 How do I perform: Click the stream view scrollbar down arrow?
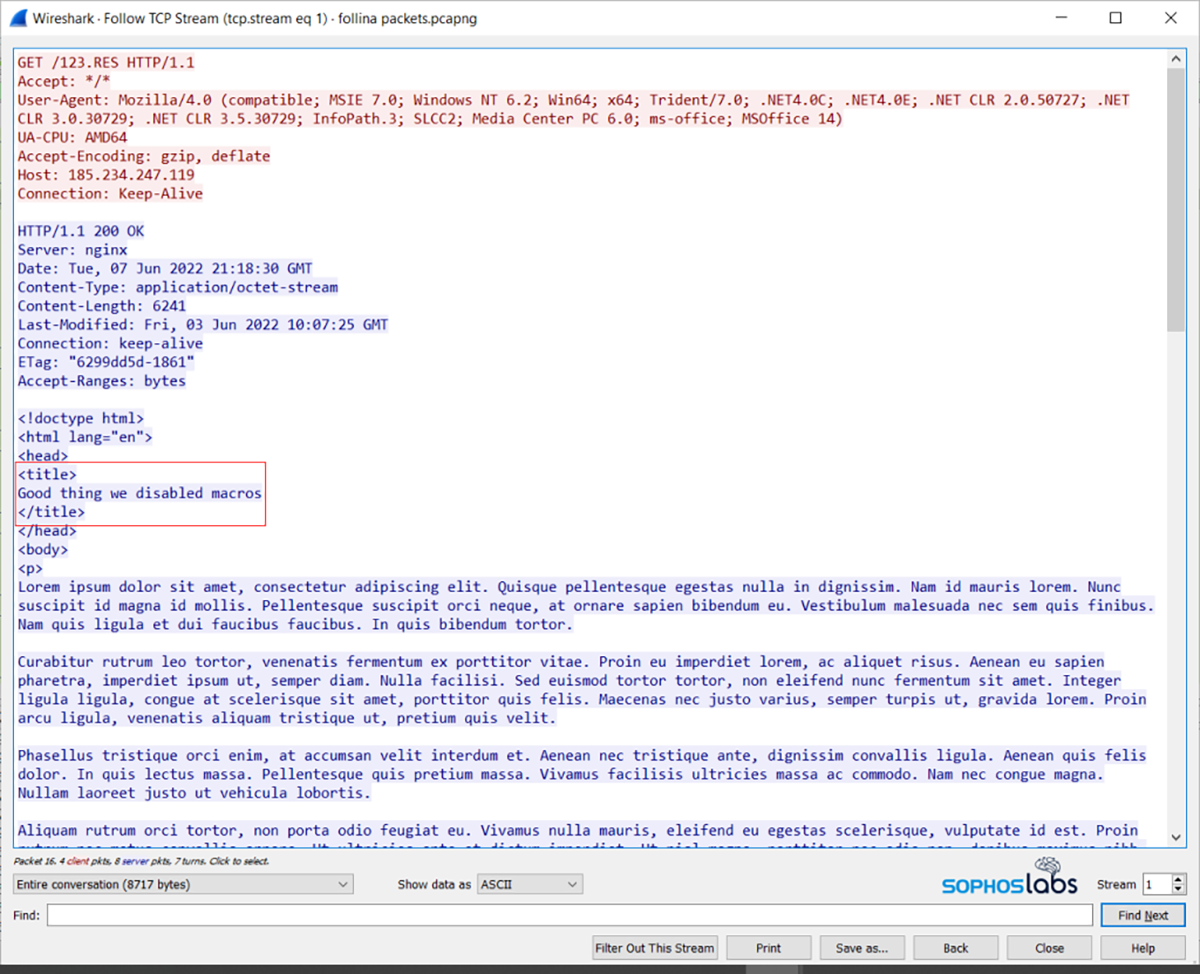(1176, 836)
